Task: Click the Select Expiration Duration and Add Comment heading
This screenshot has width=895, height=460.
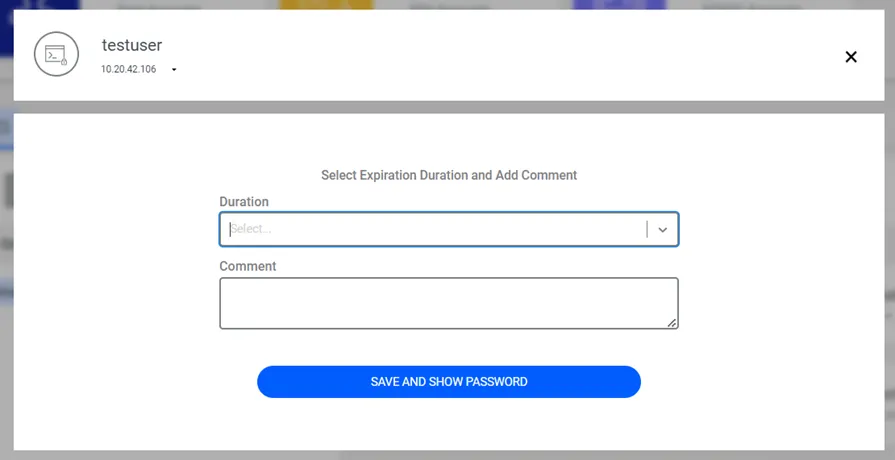Action: point(449,175)
